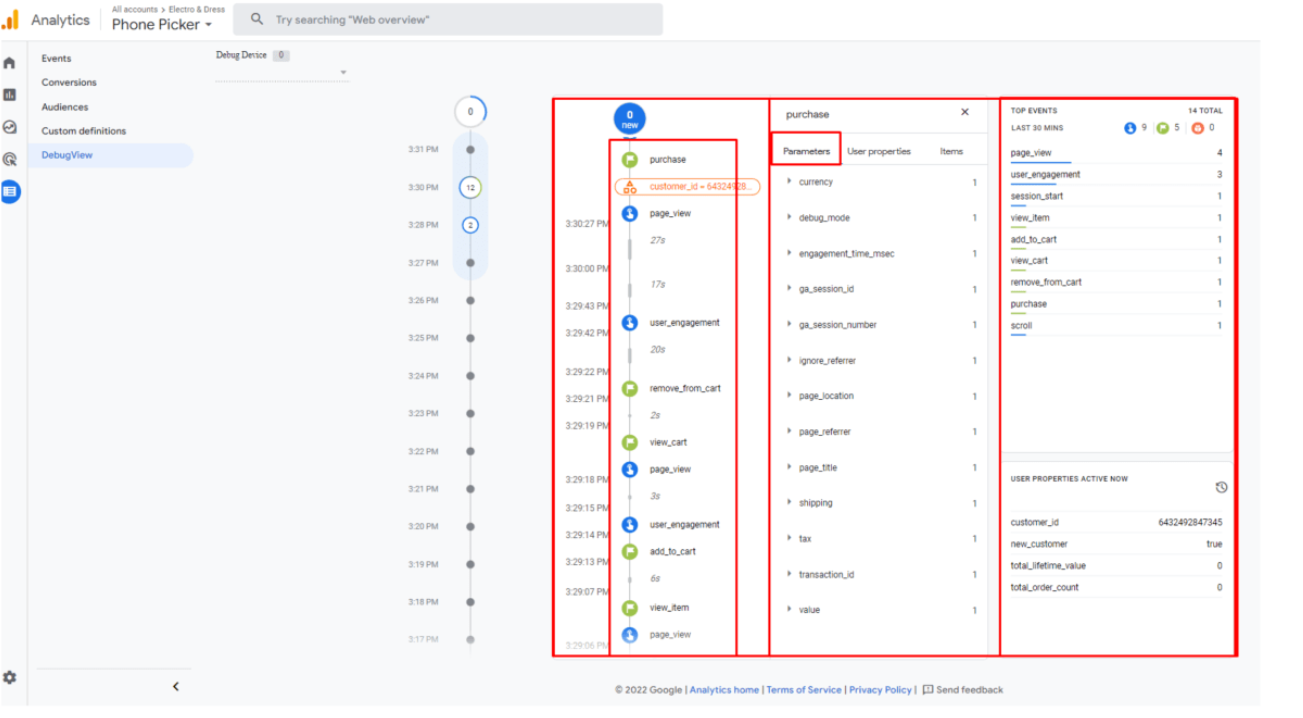Select the remove_from_cart event icon
This screenshot has width=1303, height=718.
[630, 388]
